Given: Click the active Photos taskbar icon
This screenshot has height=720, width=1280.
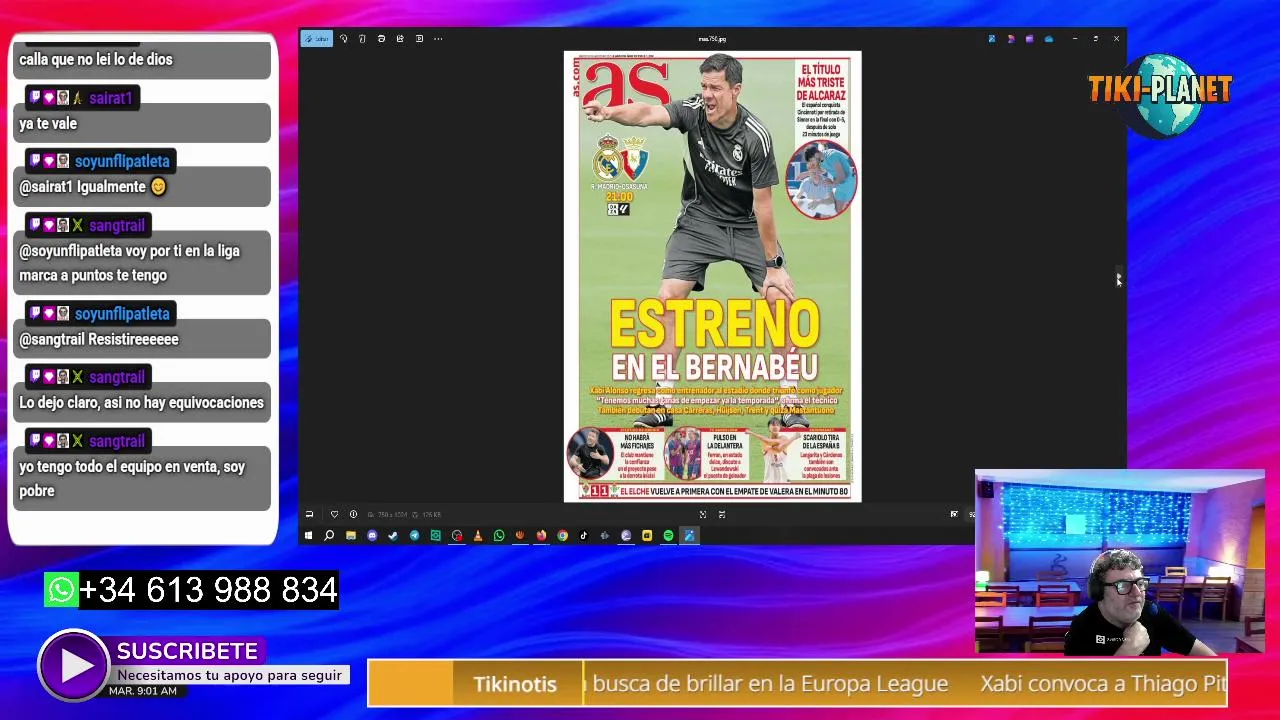Looking at the screenshot, I should click(x=689, y=536).
